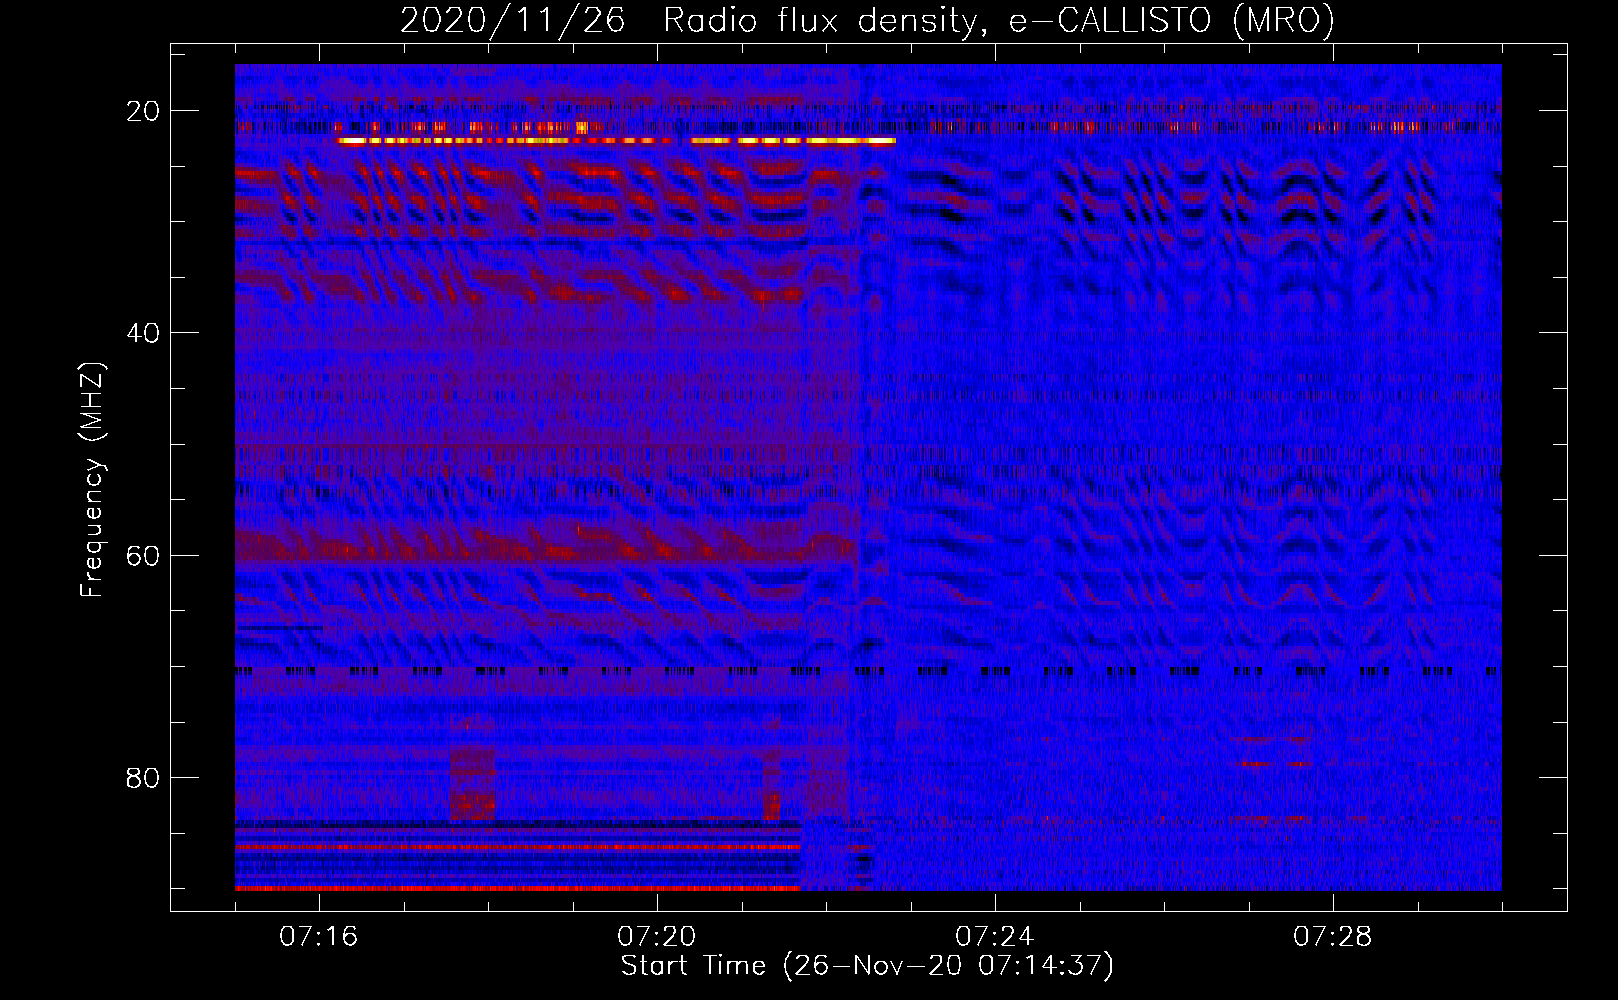Click the bright yellow emission band near 22 MHz
The image size is (1618, 1000).
(616, 141)
